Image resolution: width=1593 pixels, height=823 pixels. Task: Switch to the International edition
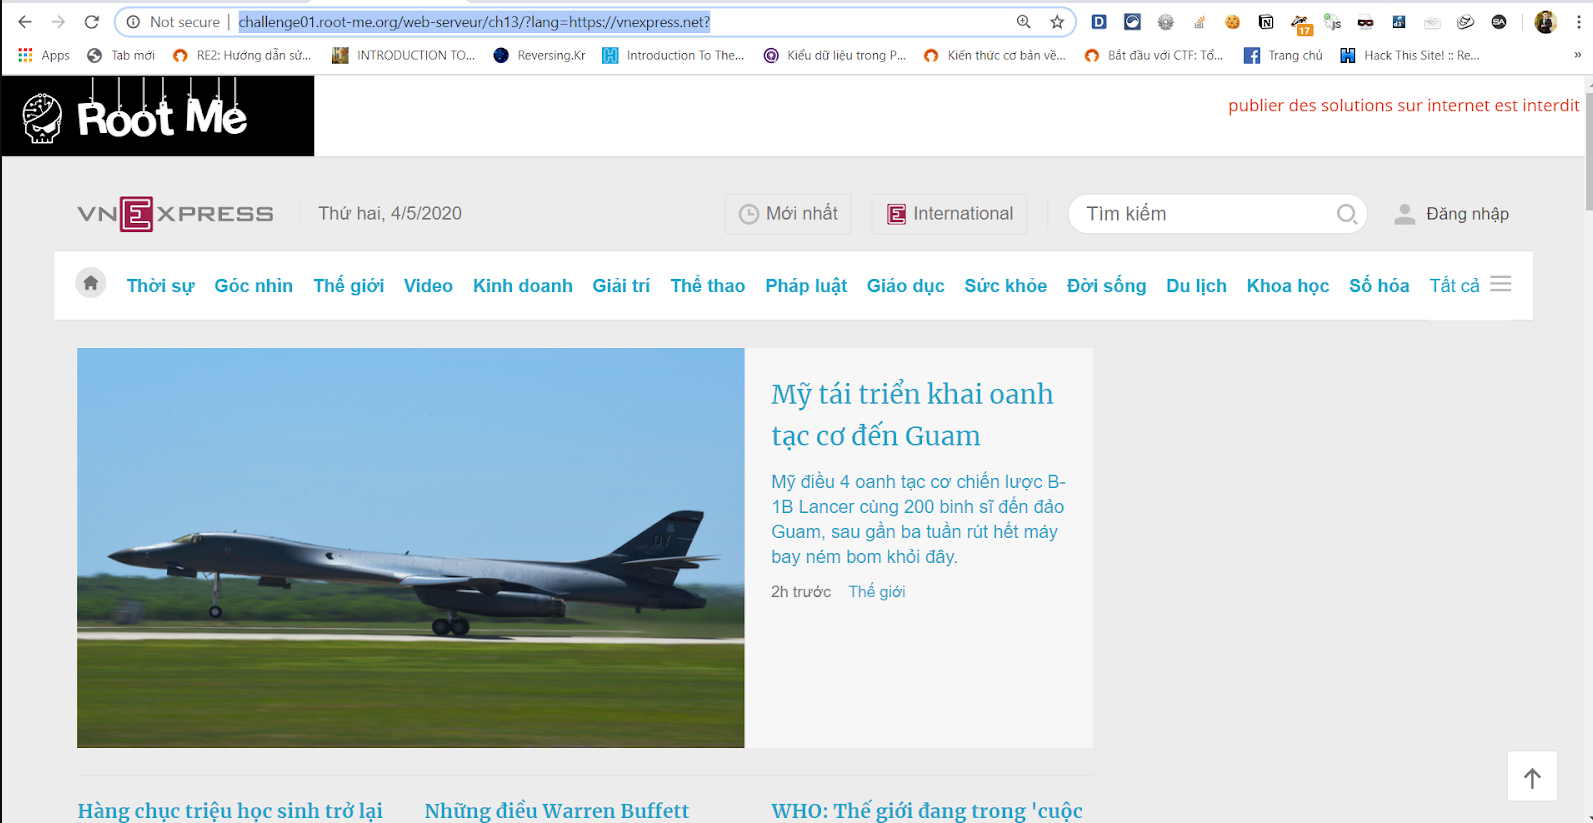pyautogui.click(x=950, y=214)
